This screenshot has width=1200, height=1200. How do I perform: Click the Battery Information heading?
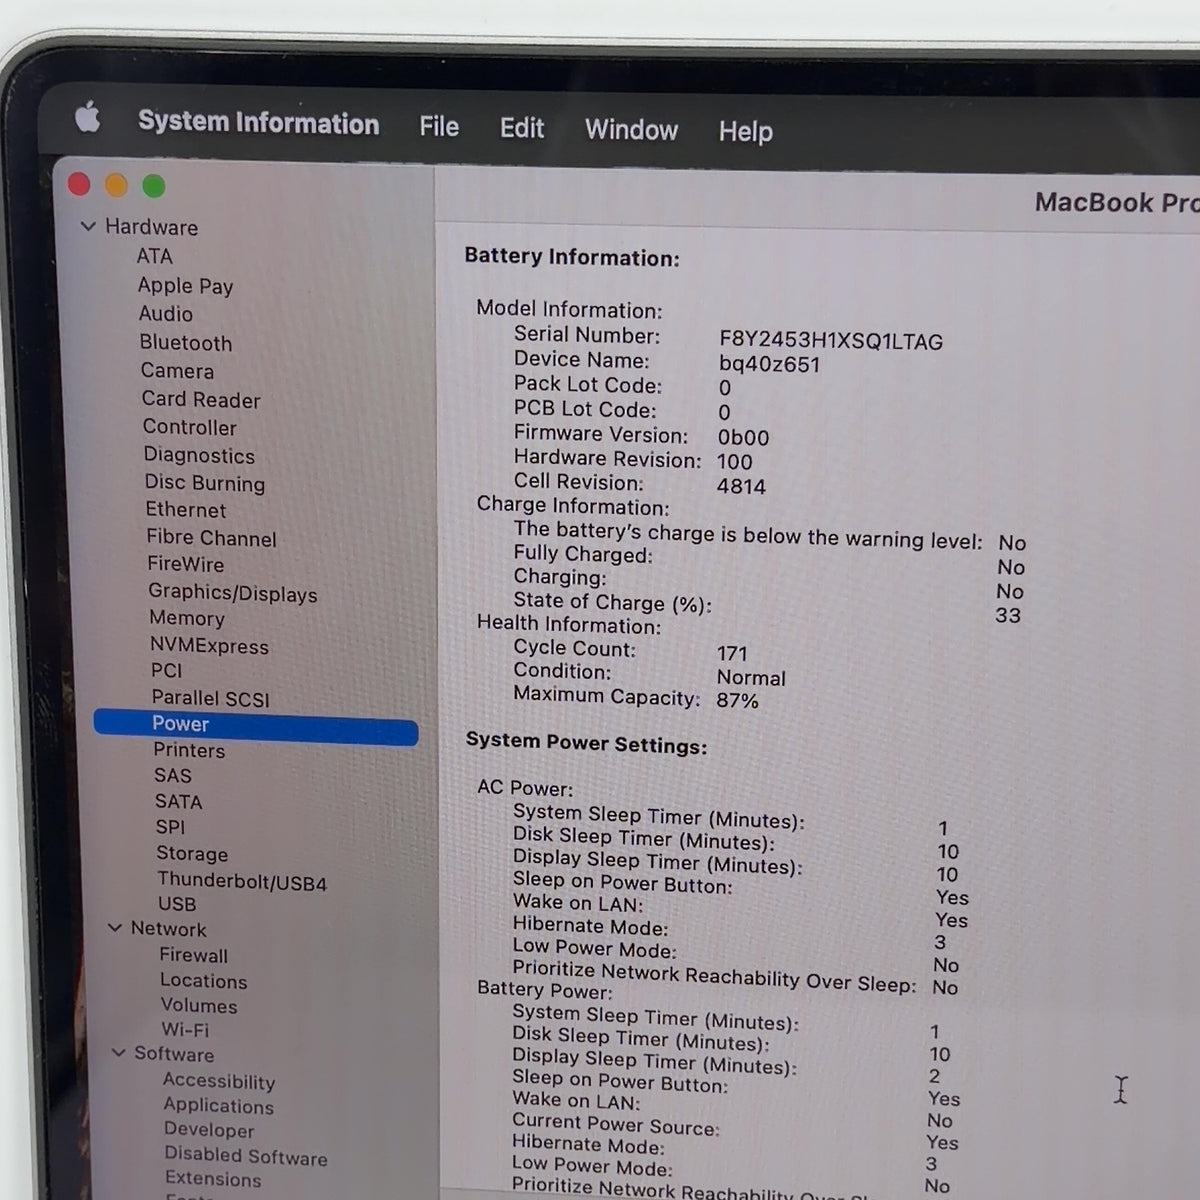click(571, 257)
